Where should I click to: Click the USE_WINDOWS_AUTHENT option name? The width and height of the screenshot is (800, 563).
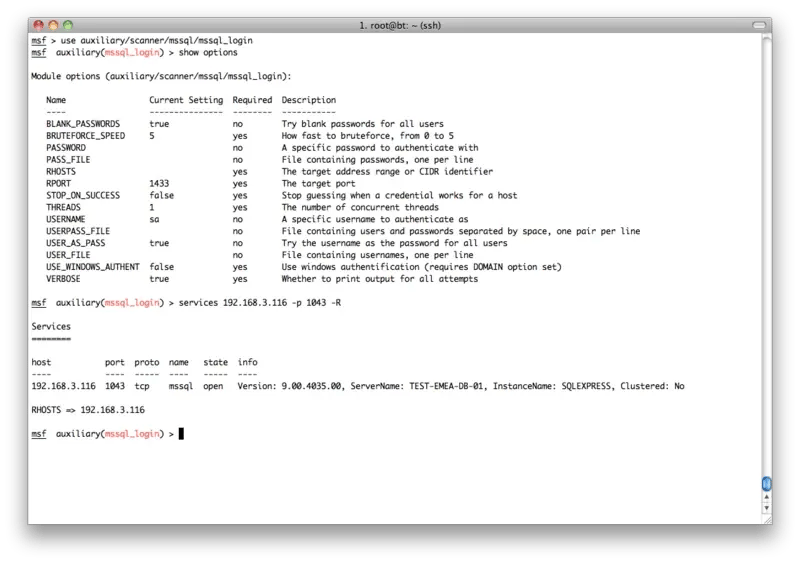click(93, 267)
